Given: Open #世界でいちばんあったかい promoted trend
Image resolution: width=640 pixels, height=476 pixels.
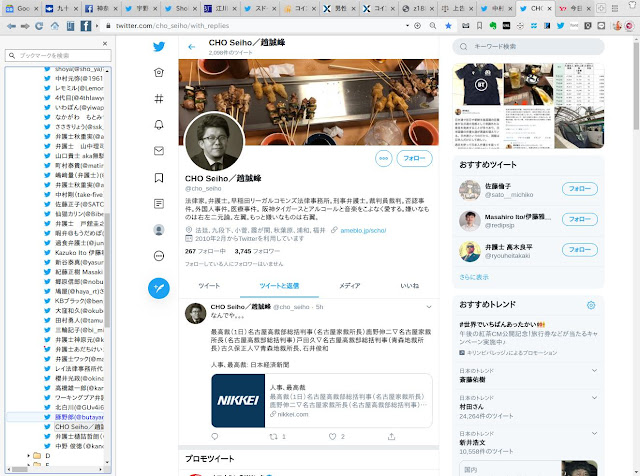Looking at the screenshot, I should pos(502,325).
